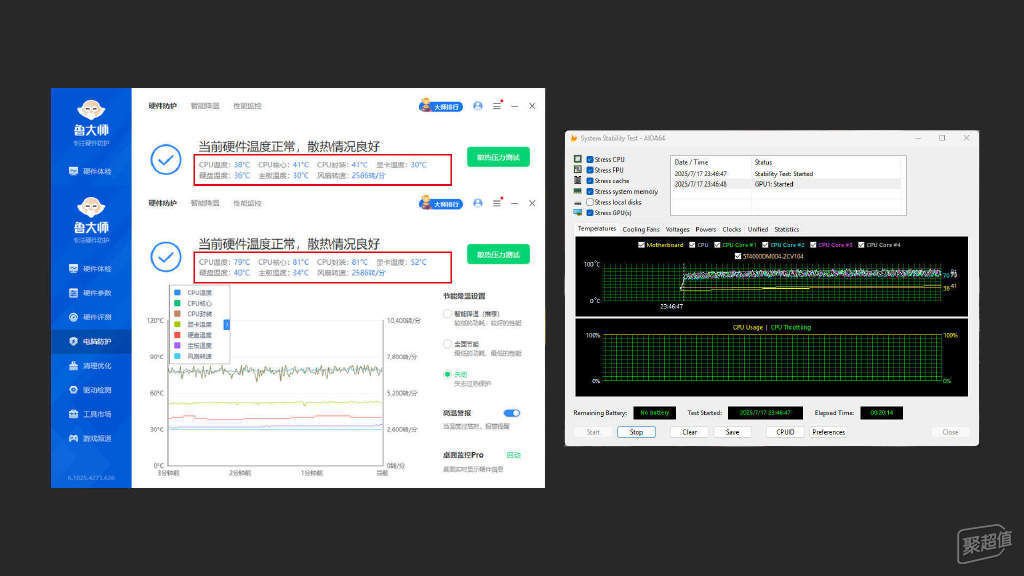Viewport: 1024px width, 576px height.
Task: Open 工具市场 in the Lu Dashi sidebar
Action: 91,414
